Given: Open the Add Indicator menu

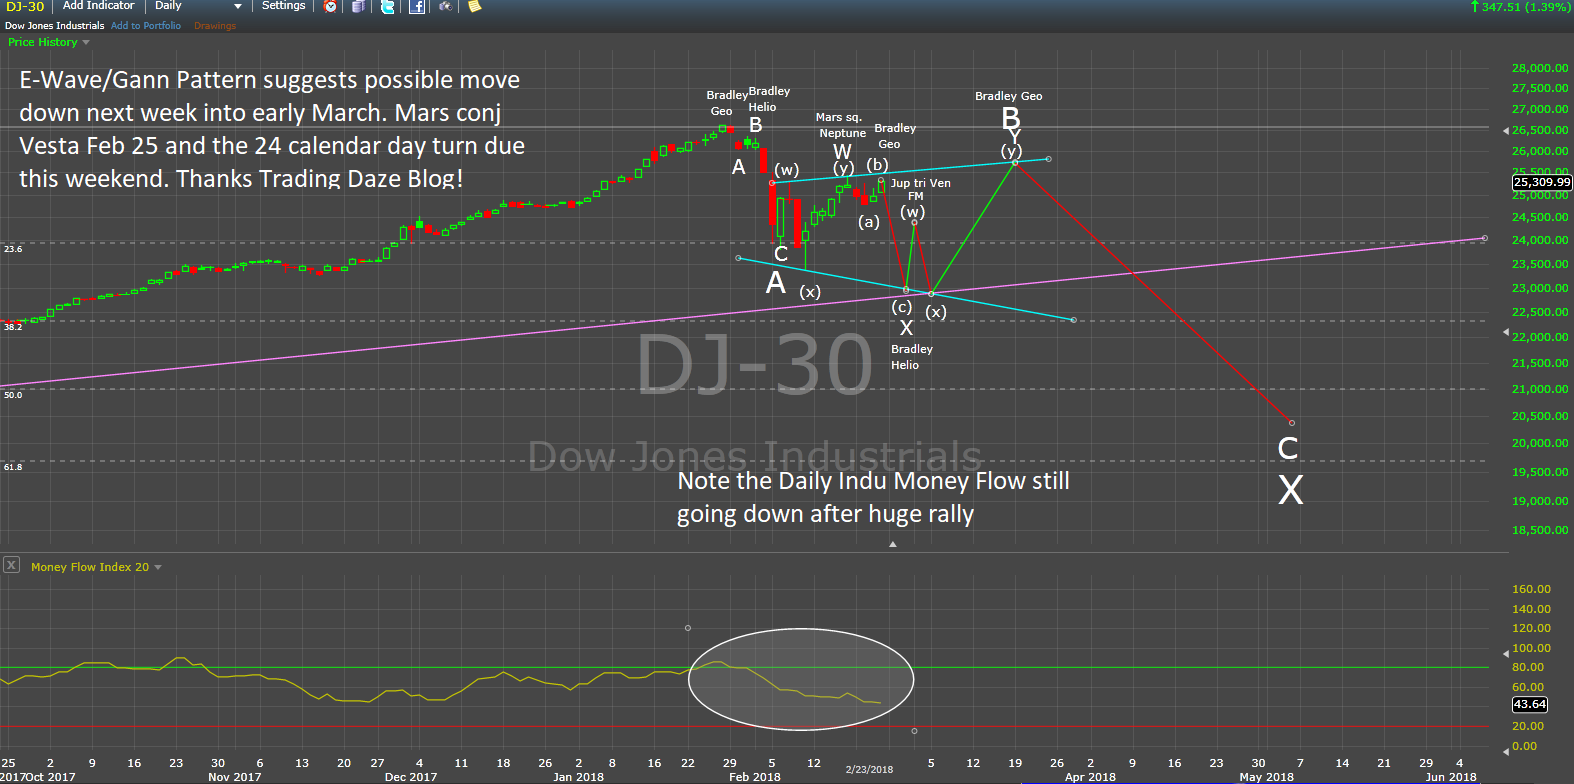Looking at the screenshot, I should coord(98,6).
